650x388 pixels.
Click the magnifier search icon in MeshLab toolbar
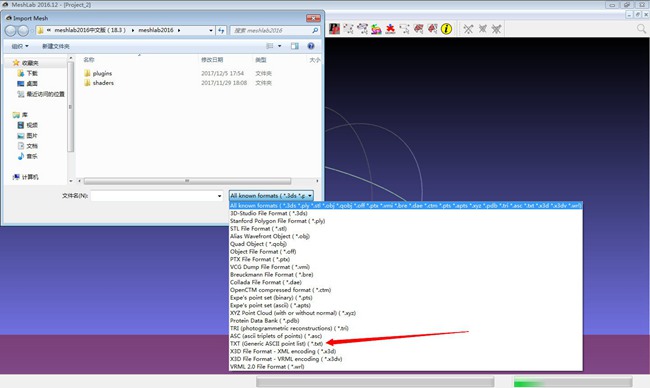point(641,29)
